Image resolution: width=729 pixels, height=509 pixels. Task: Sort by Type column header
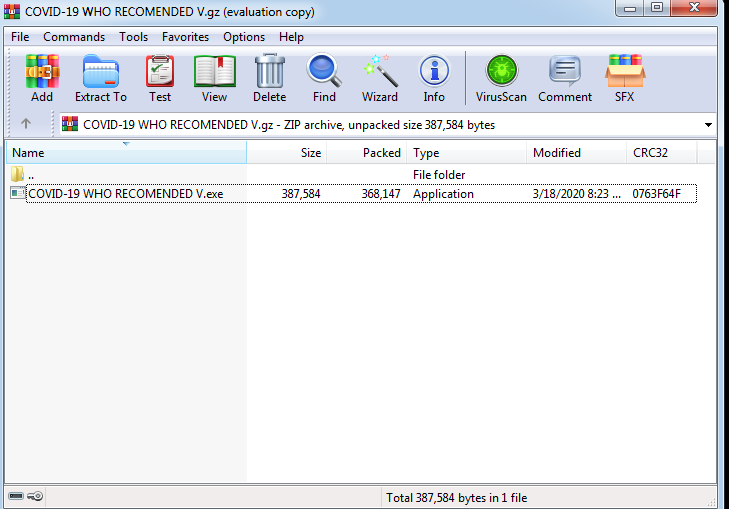pyautogui.click(x=466, y=152)
